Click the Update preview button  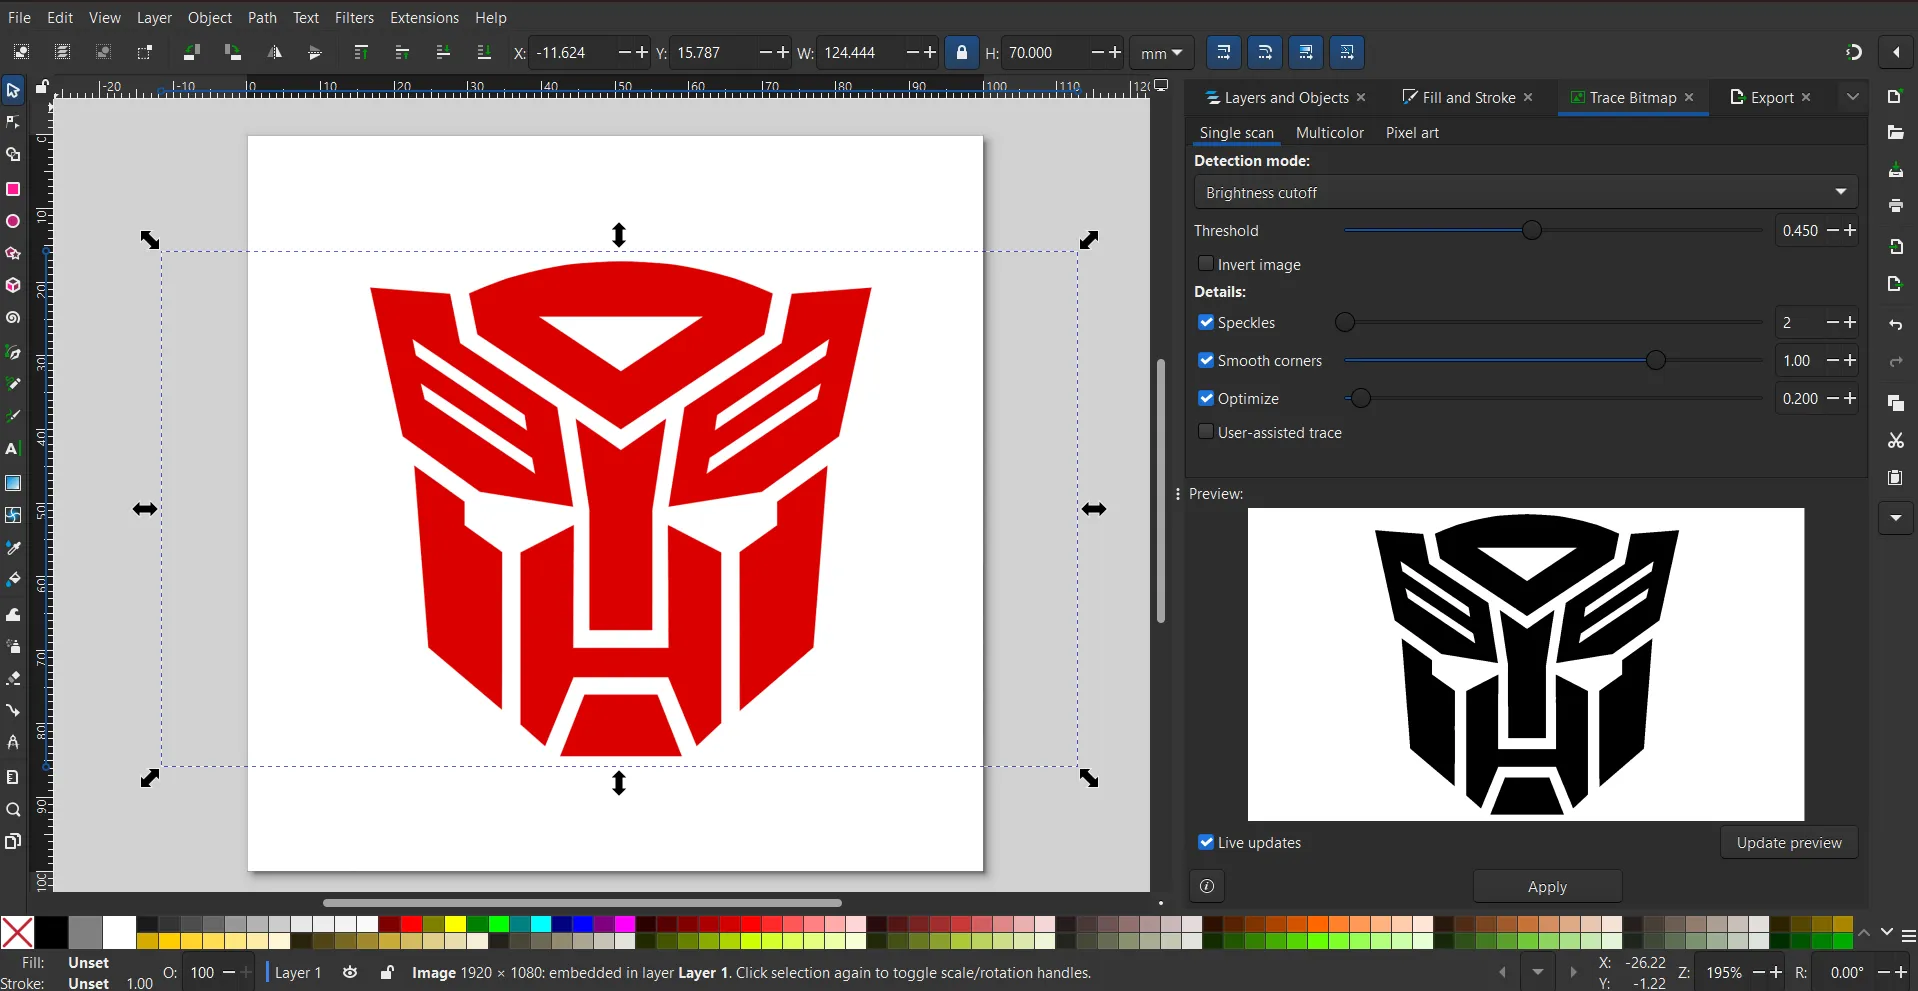click(1788, 842)
